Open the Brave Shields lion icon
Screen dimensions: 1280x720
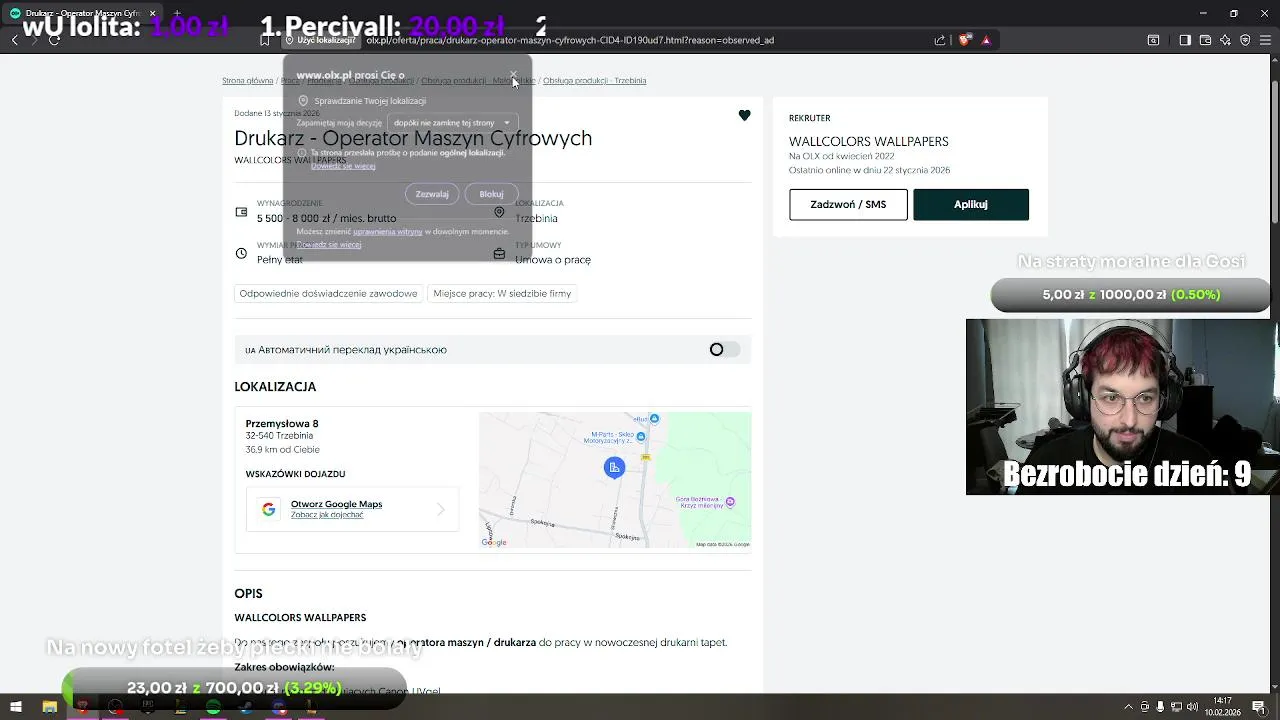964,40
